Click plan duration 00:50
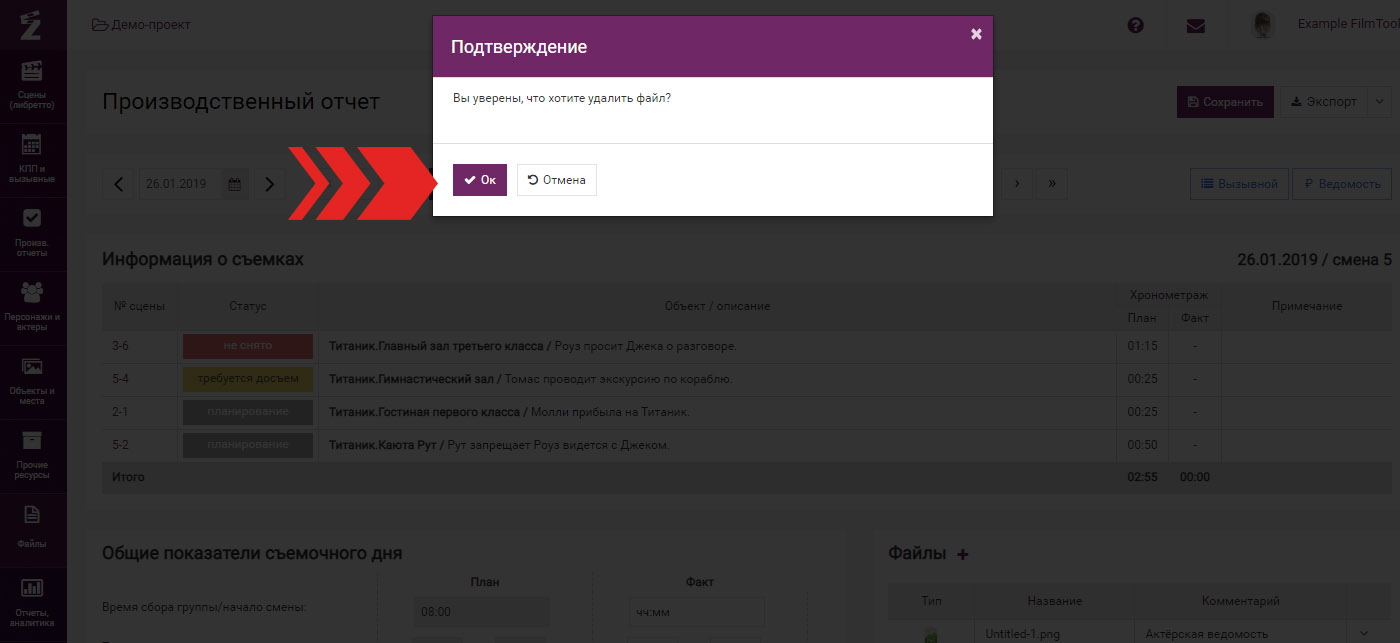The image size is (1400, 643). (x=1142, y=445)
